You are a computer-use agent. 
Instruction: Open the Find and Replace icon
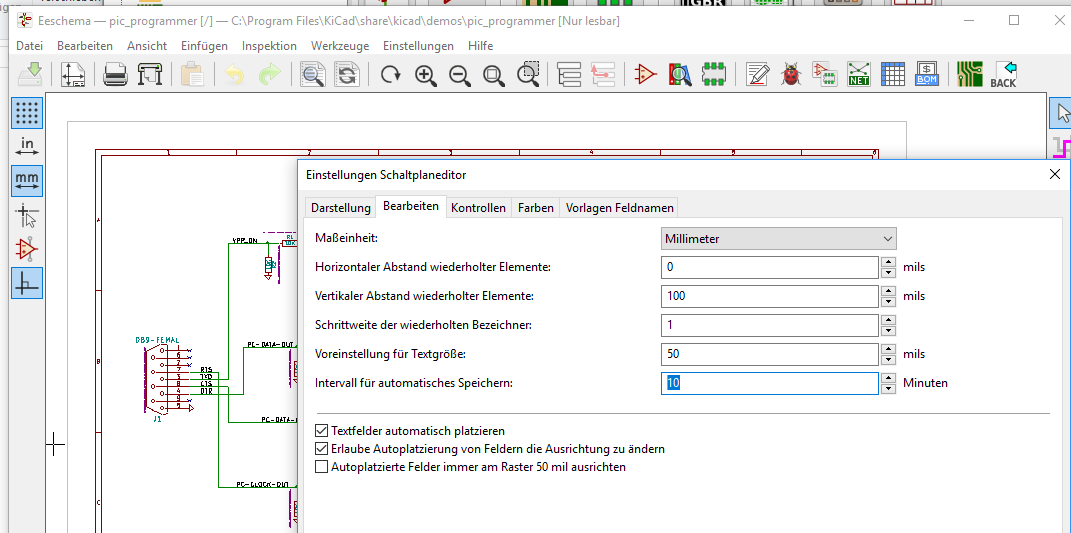[x=347, y=74]
